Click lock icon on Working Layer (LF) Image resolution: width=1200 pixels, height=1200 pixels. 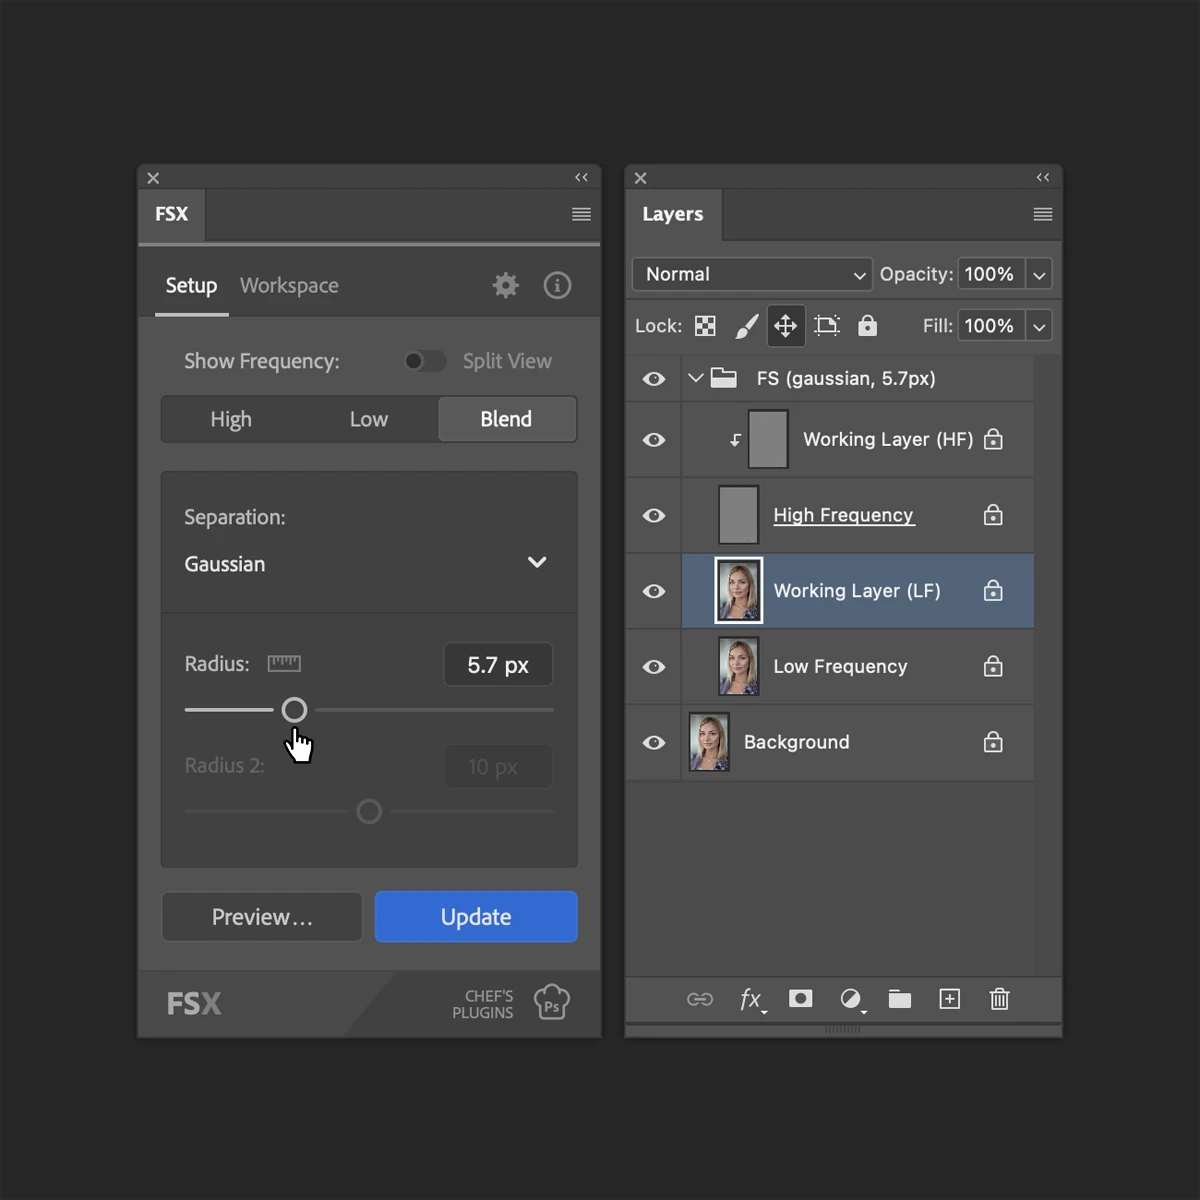point(993,590)
